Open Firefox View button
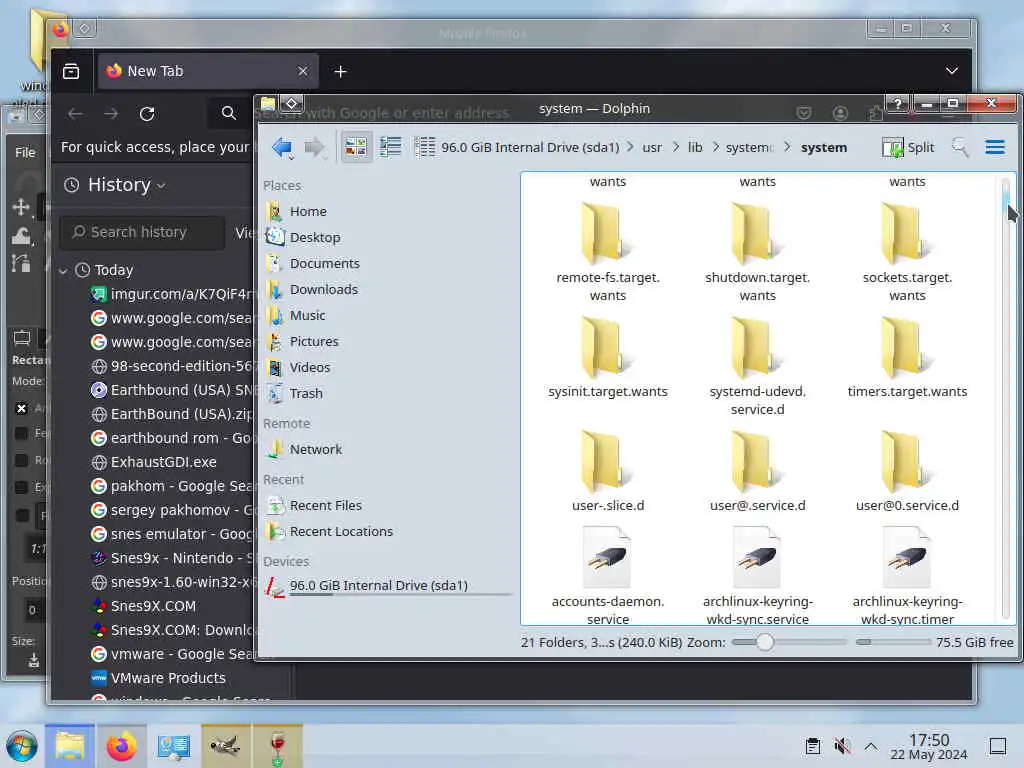The image size is (1024, 768). [71, 71]
